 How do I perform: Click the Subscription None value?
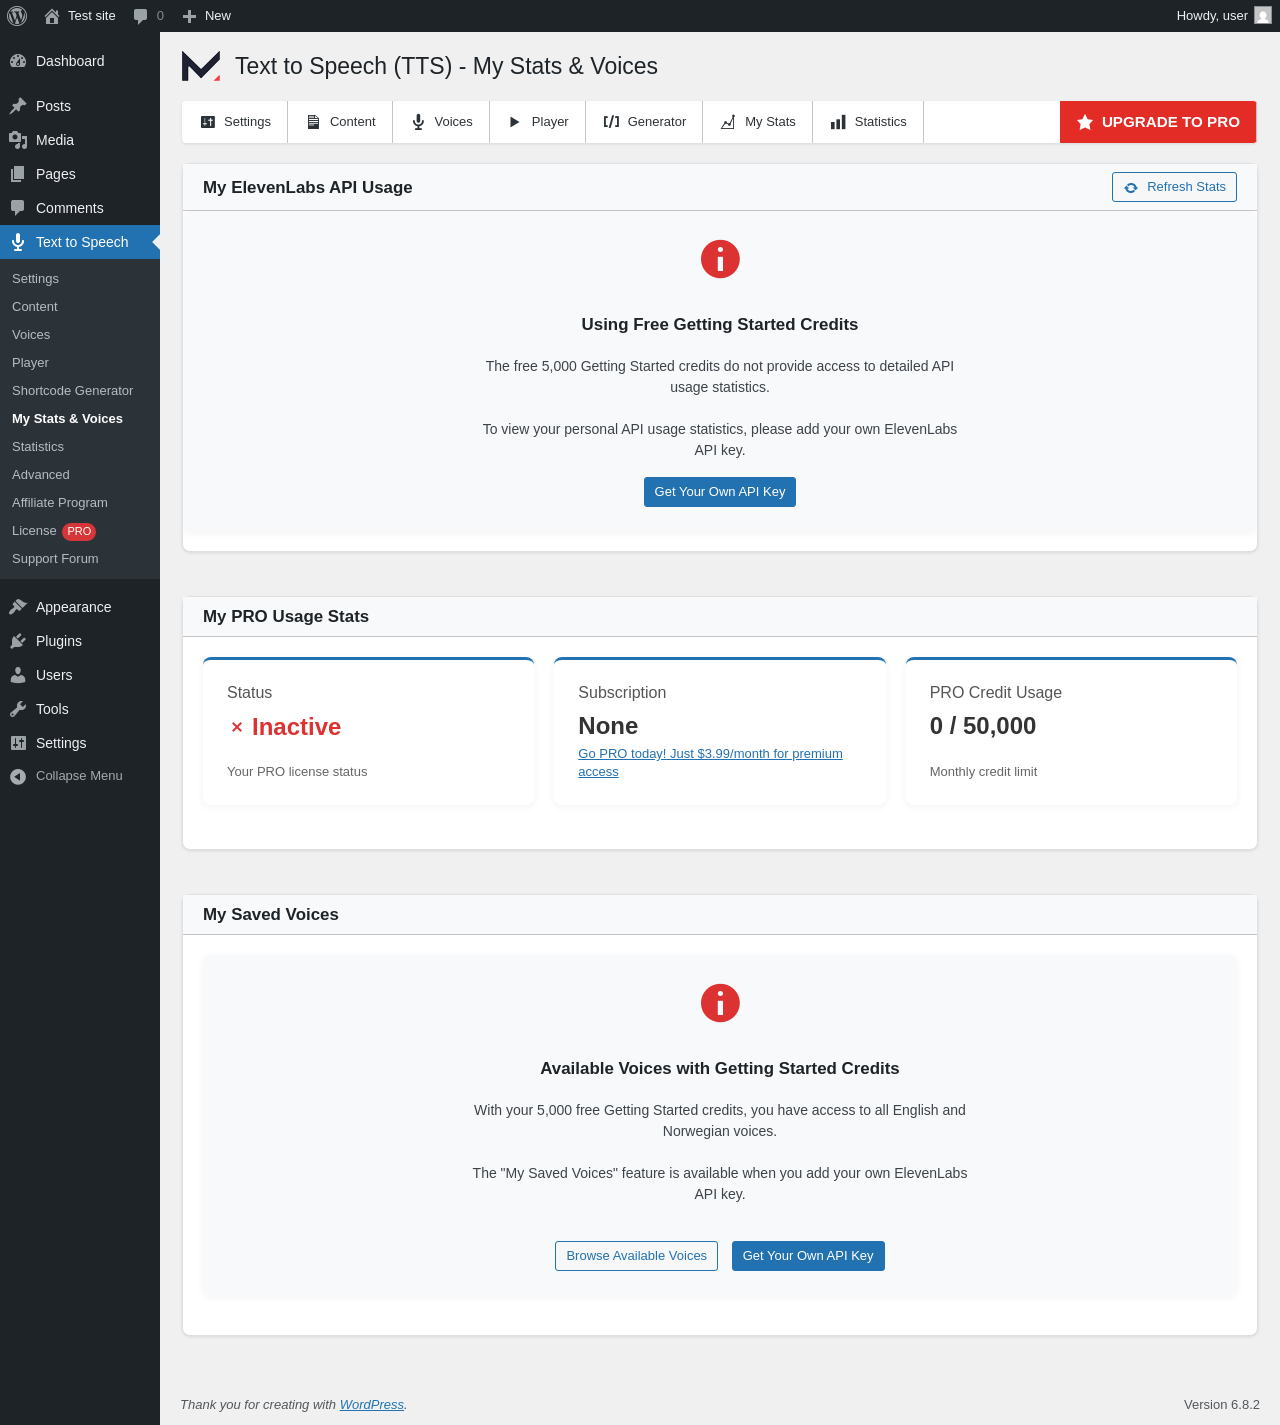pyautogui.click(x=608, y=726)
